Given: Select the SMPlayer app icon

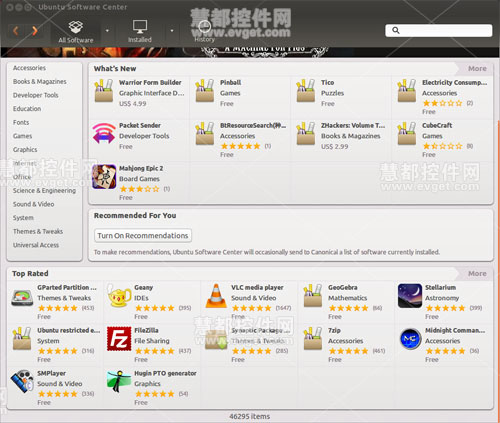Looking at the screenshot, I should point(22,381).
